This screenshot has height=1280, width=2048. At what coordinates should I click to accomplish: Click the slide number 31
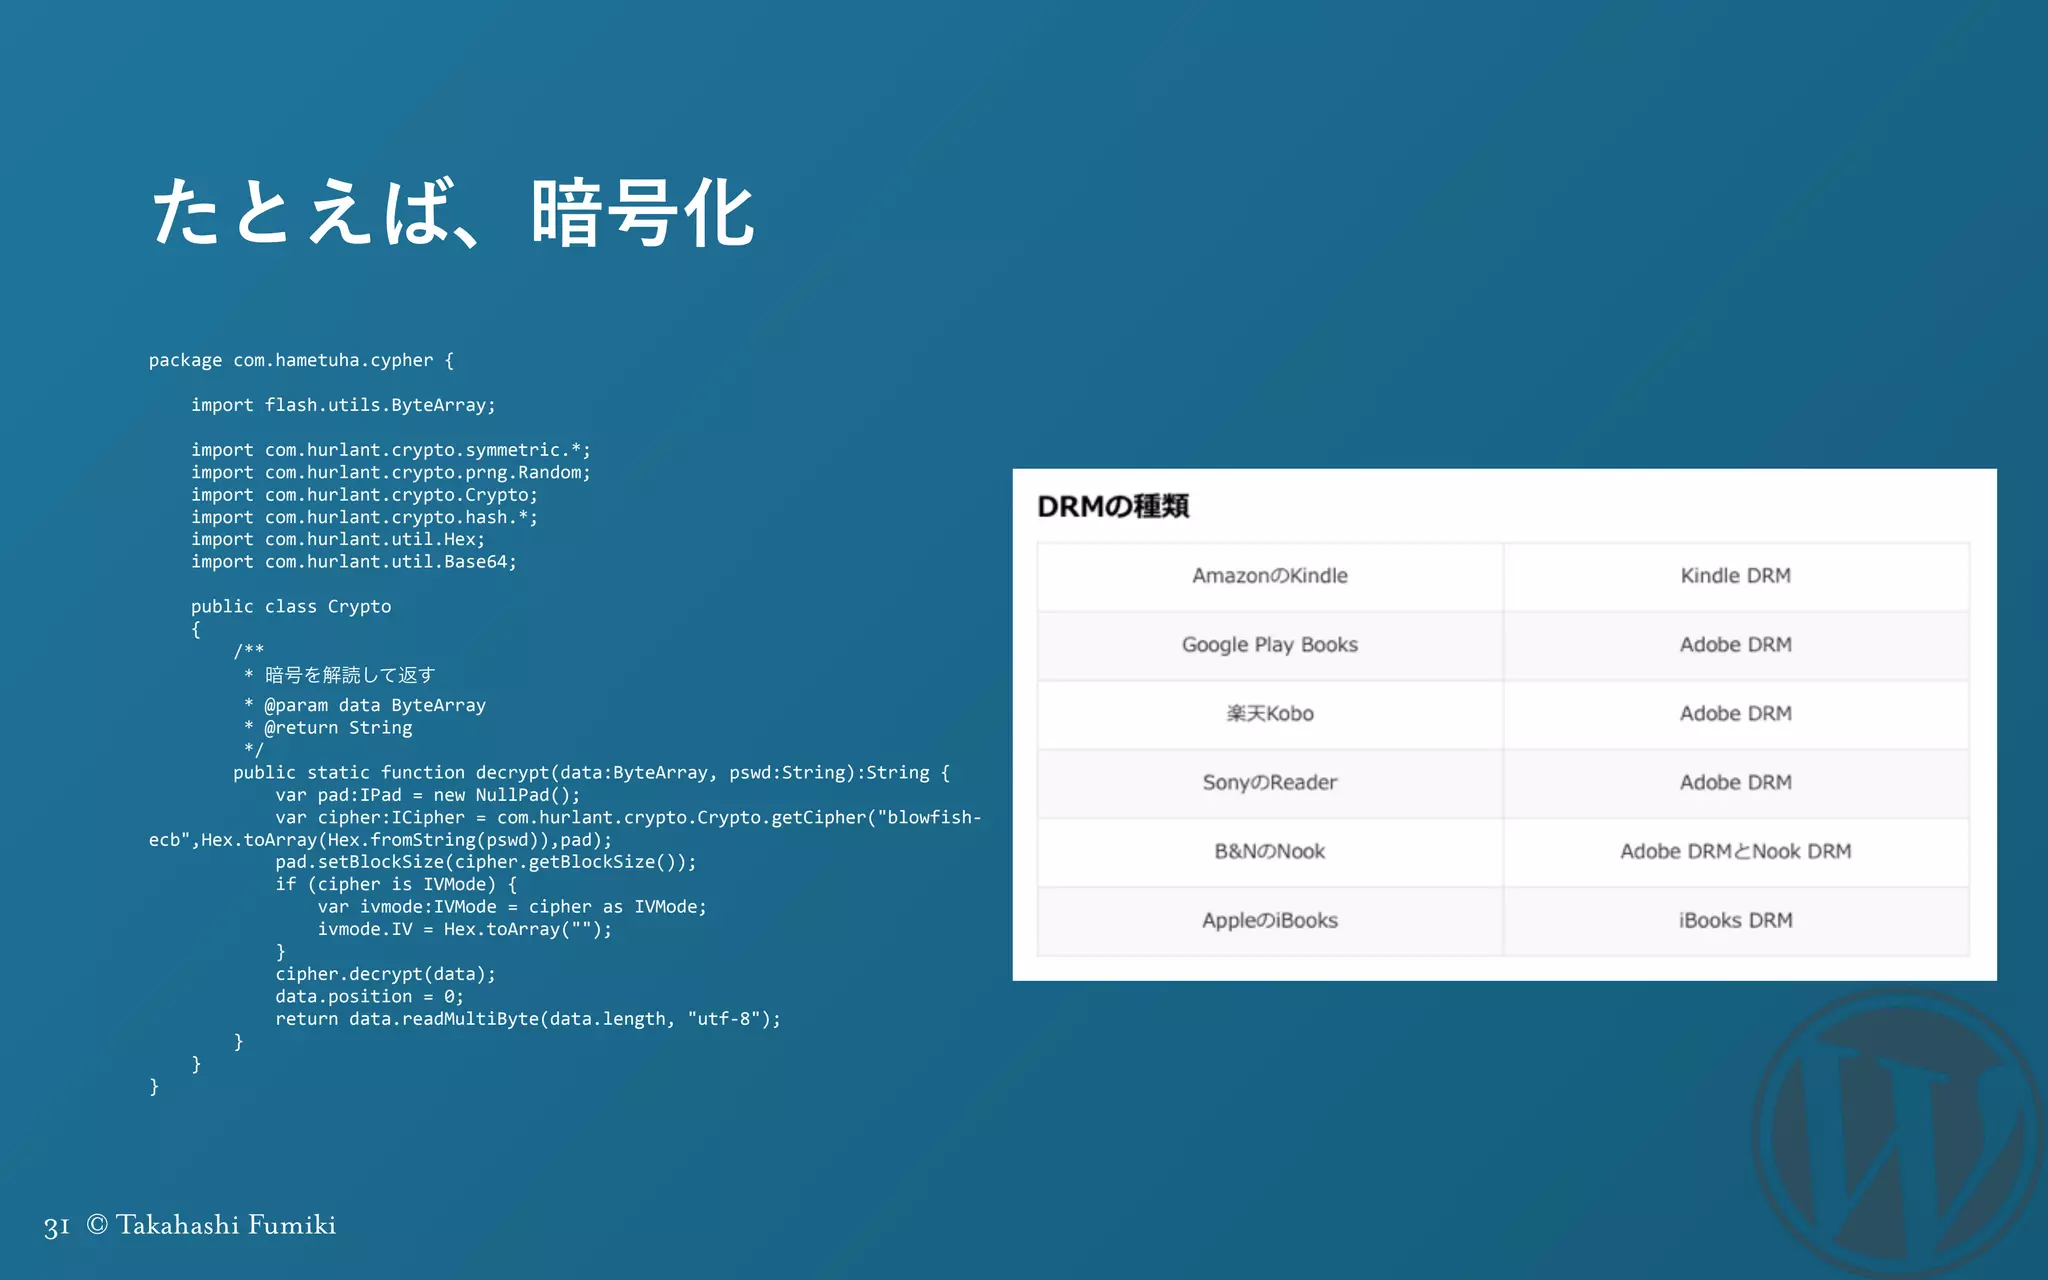coord(57,1226)
